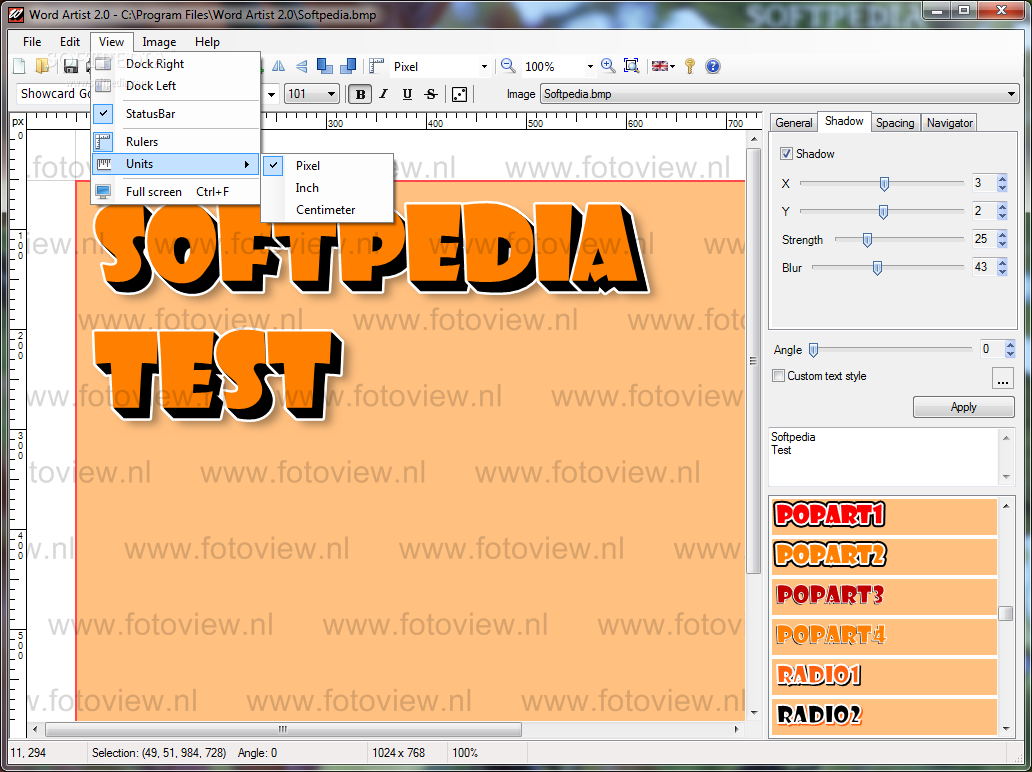Click the Dock Right menu icon
The height and width of the screenshot is (772, 1032).
point(103,64)
